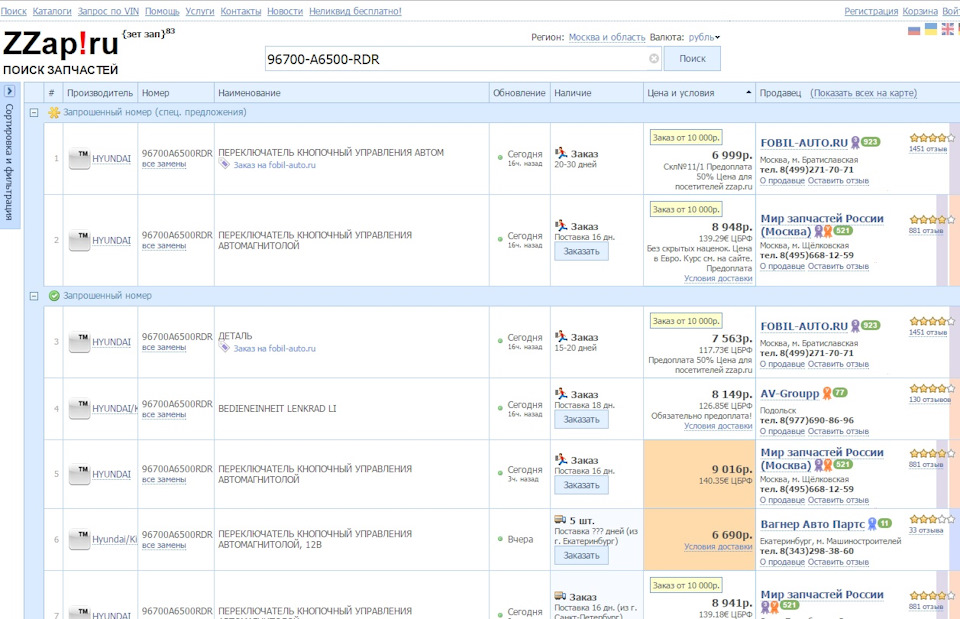The image size is (960, 619).
Task: Open the Услуги menu link
Action: tap(200, 11)
